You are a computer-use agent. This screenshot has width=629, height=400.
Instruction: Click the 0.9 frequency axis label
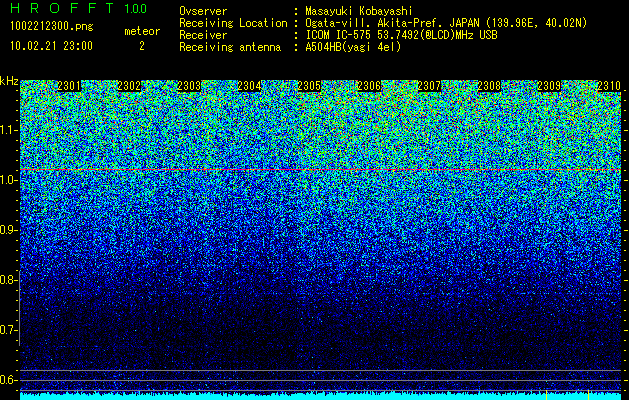(x=9, y=230)
